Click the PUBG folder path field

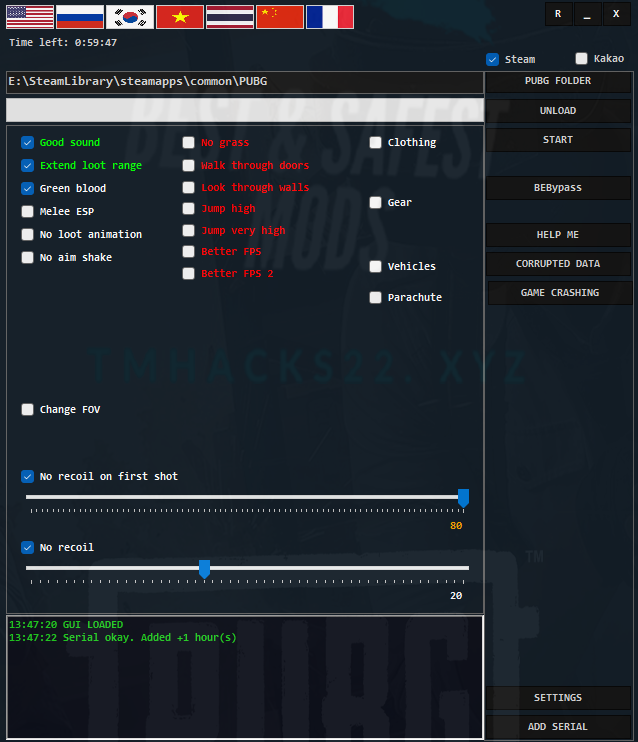(x=245, y=82)
